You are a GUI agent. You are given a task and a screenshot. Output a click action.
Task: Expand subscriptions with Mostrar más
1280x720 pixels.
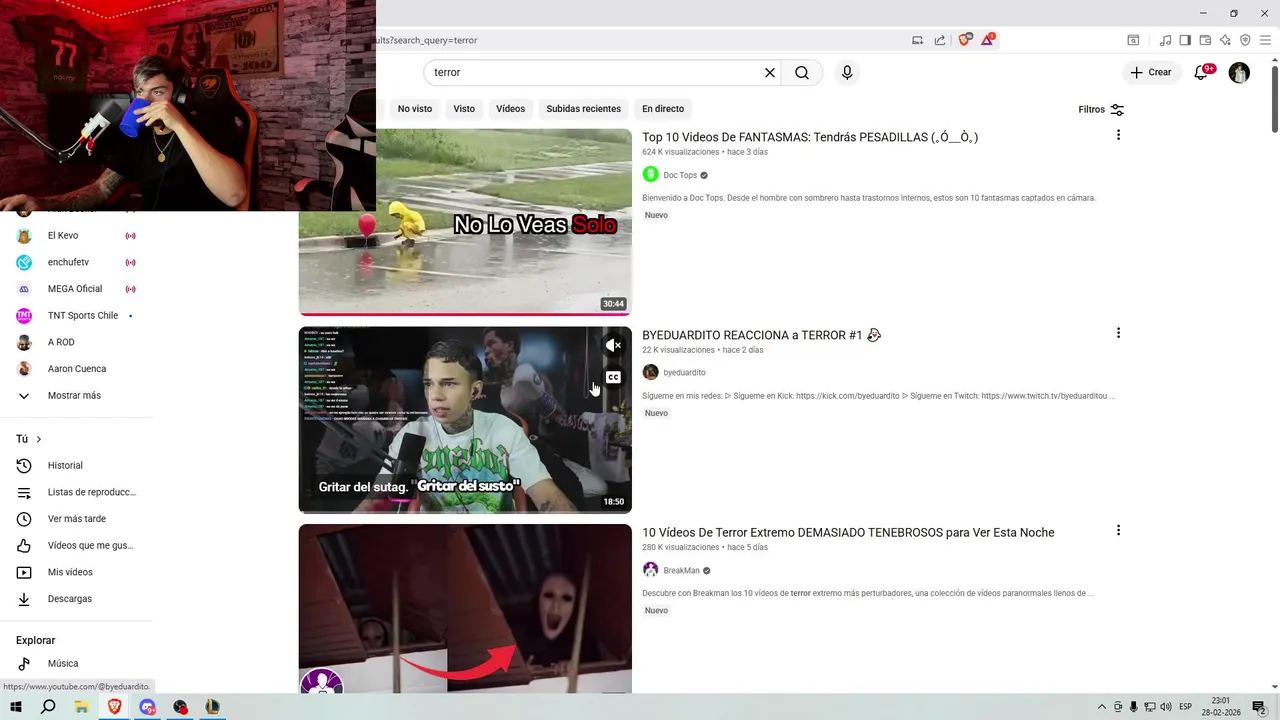(x=76, y=395)
